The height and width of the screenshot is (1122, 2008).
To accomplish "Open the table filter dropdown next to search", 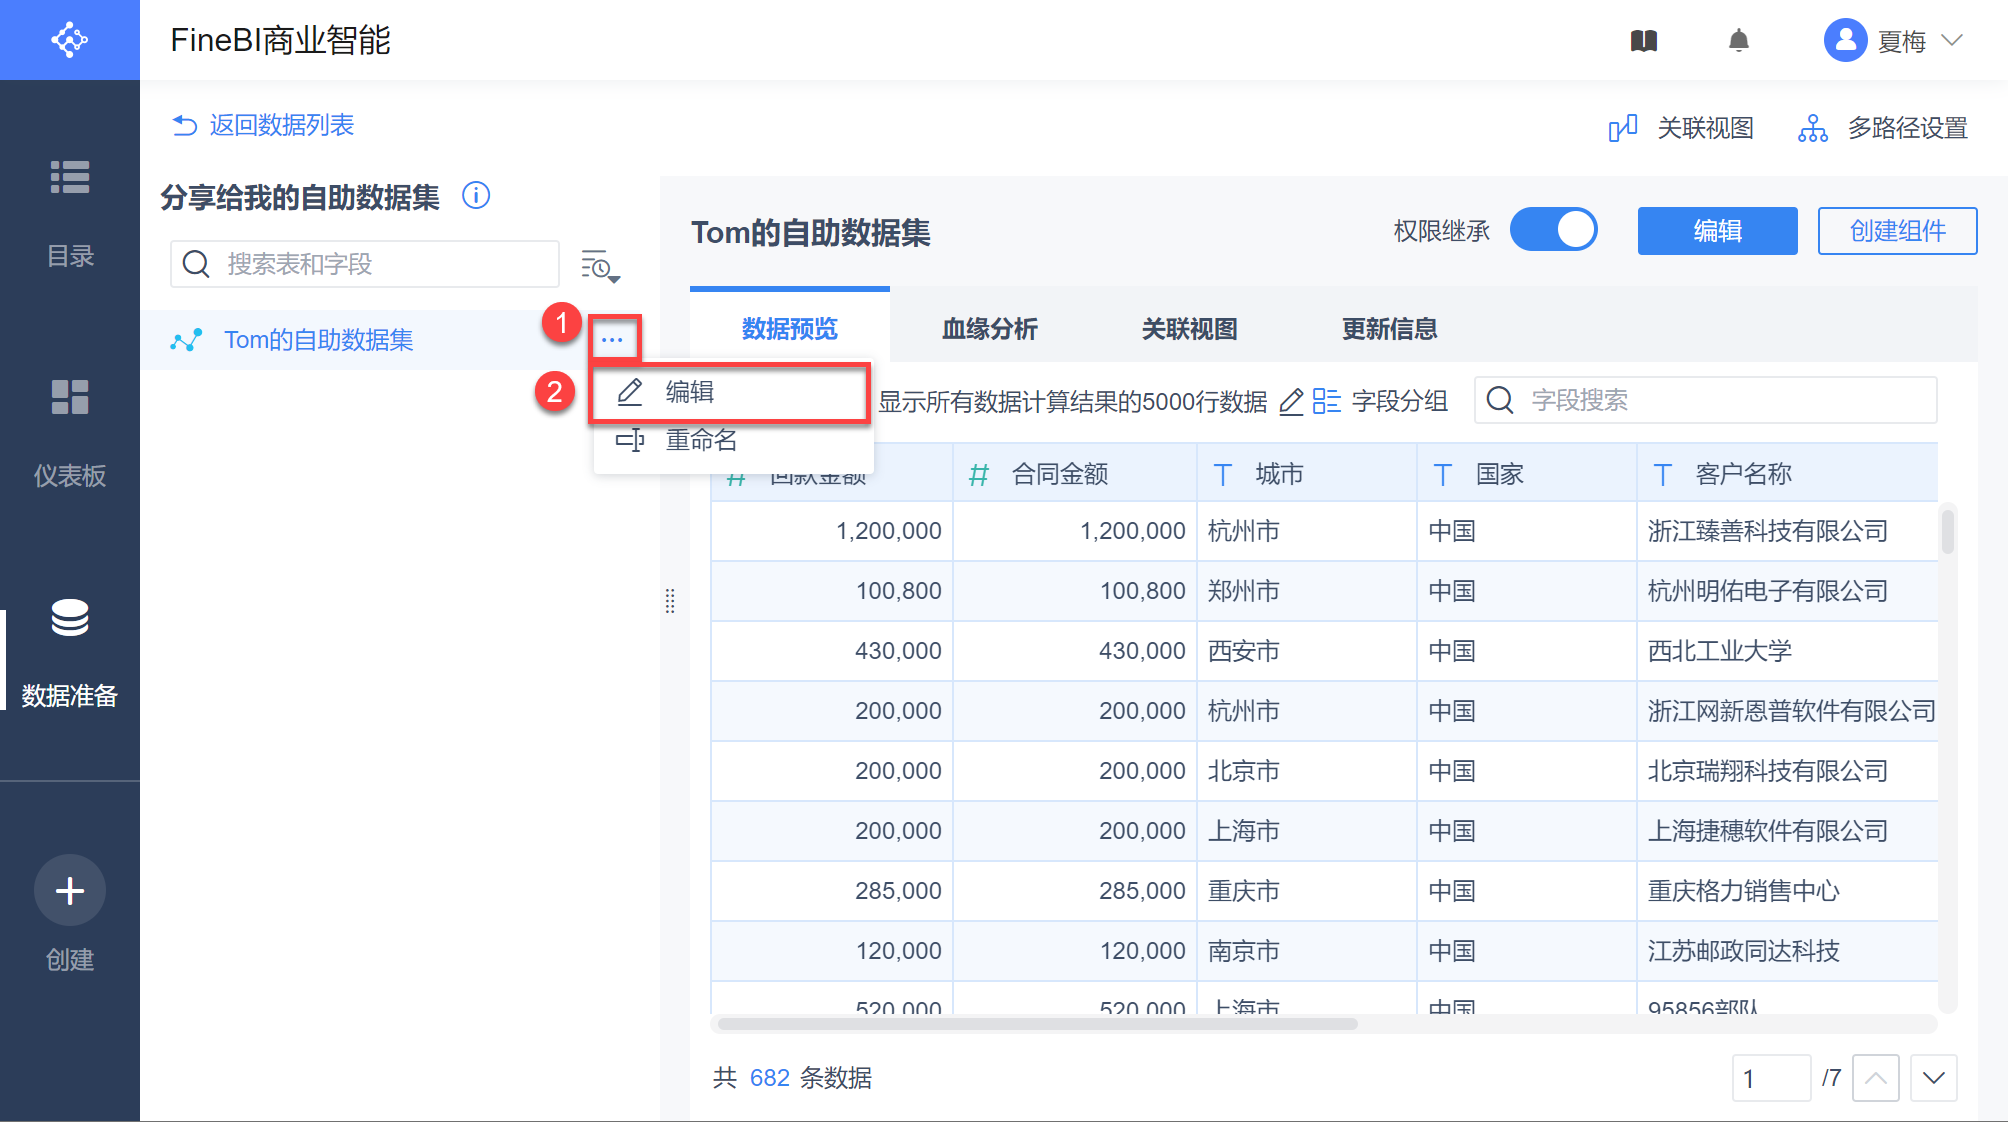I will [x=600, y=266].
